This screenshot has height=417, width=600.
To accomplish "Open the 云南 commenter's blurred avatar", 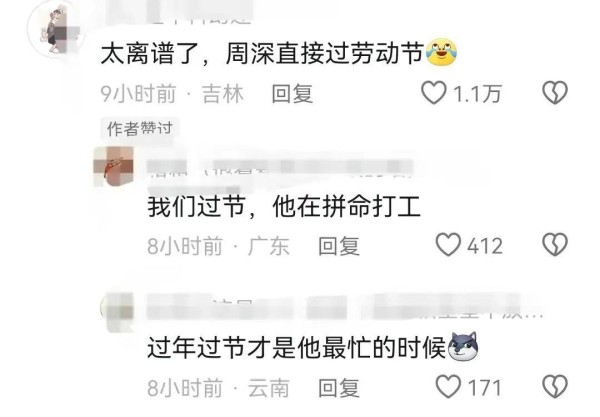I will click(x=117, y=312).
